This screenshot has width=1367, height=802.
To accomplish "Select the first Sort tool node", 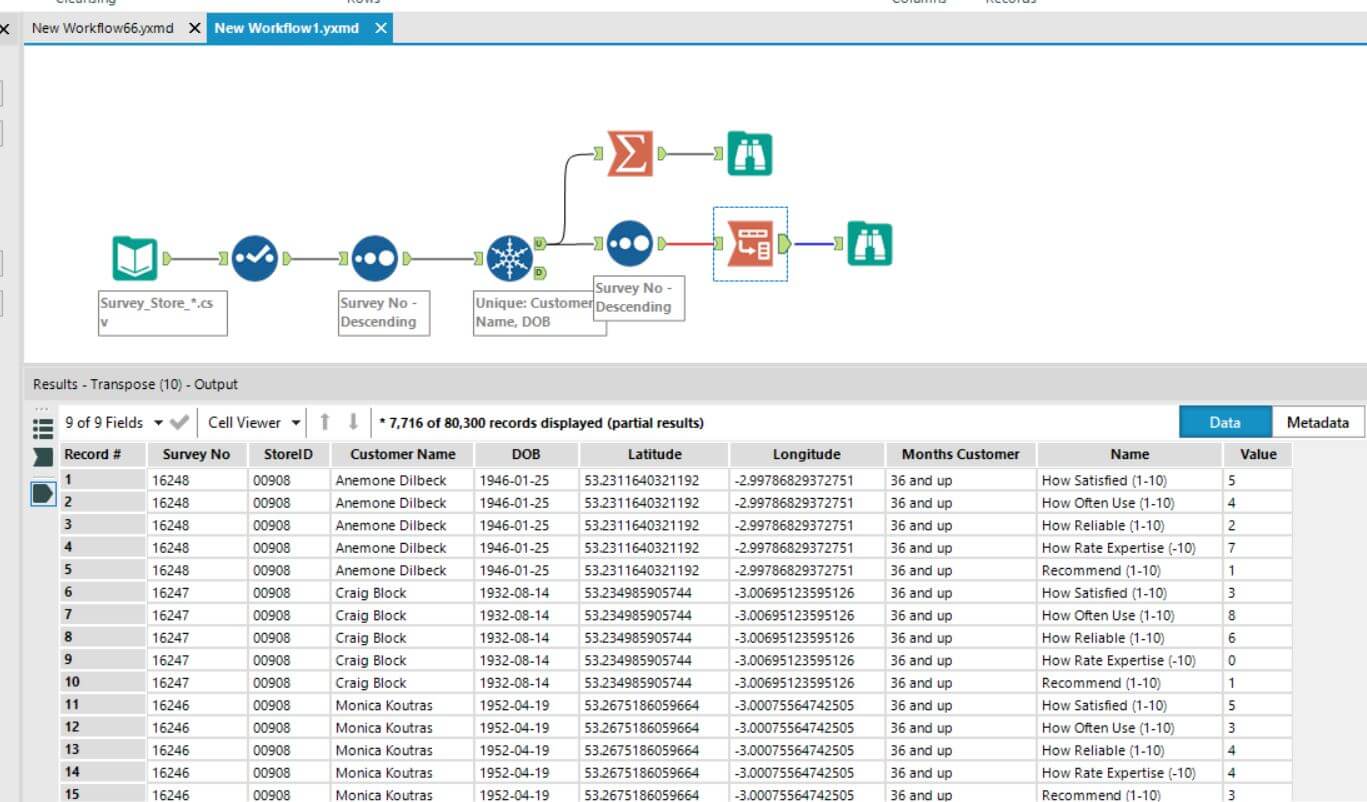I will [x=375, y=259].
